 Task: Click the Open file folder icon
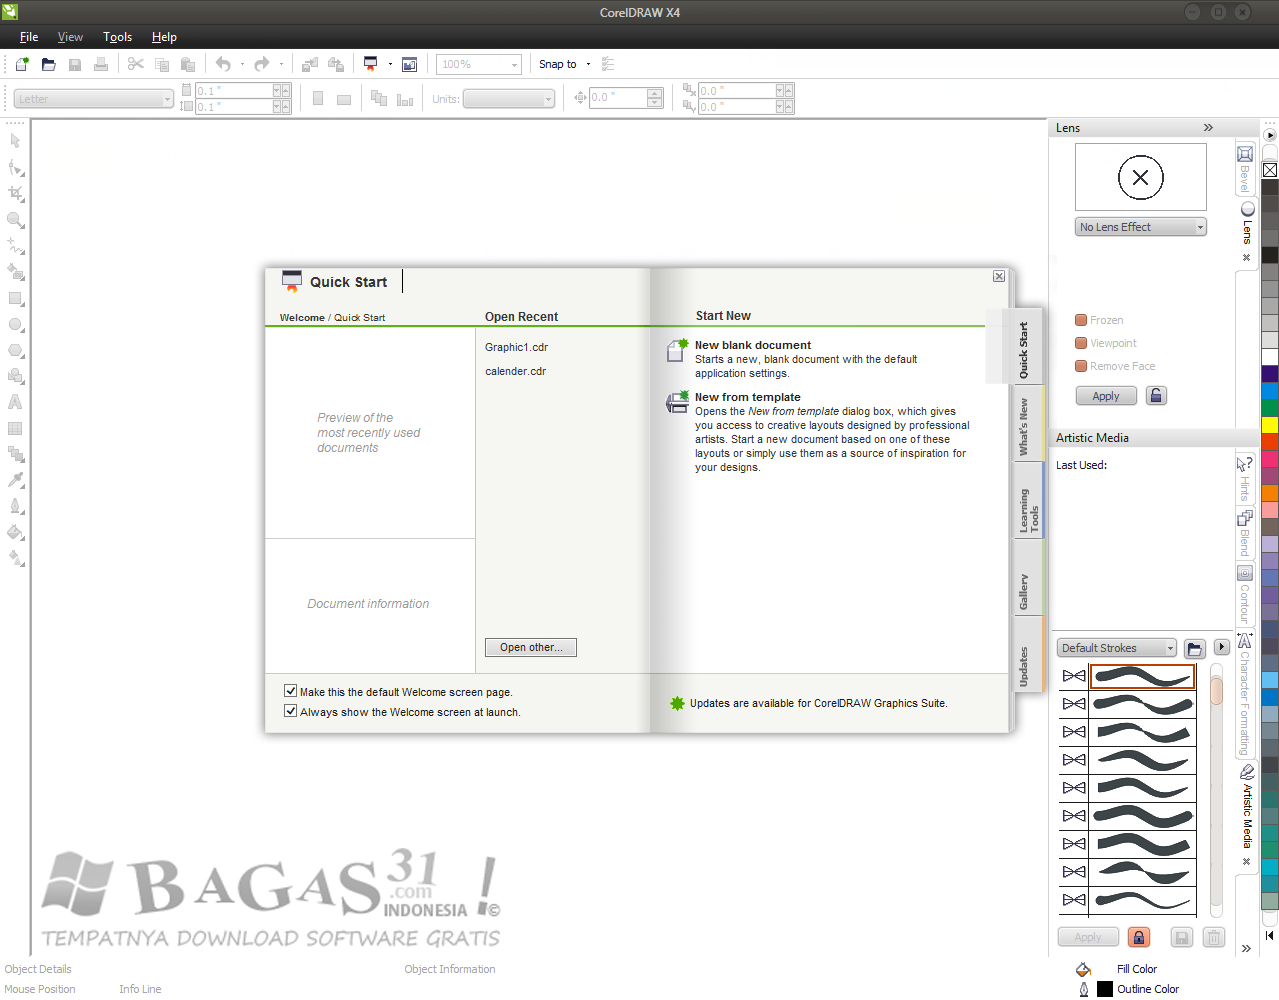pyautogui.click(x=48, y=64)
